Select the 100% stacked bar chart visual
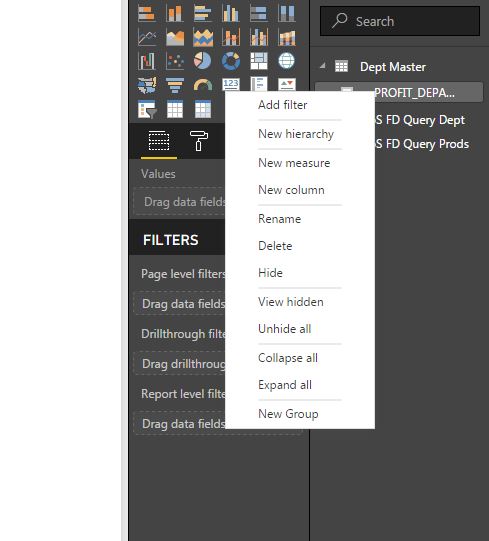Viewport: 489px width, 541px height. tap(258, 13)
